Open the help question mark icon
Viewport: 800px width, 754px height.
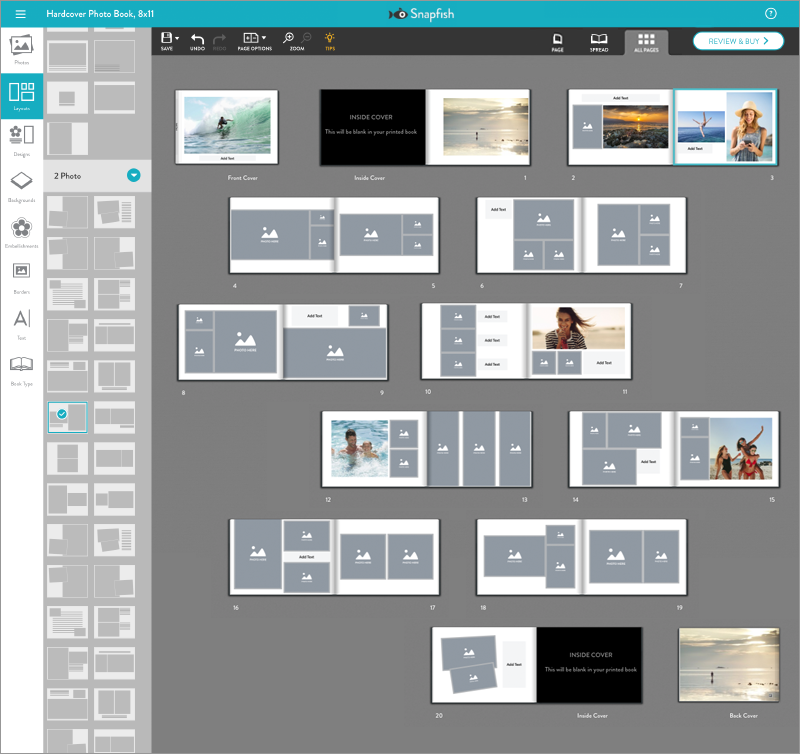pyautogui.click(x=771, y=14)
